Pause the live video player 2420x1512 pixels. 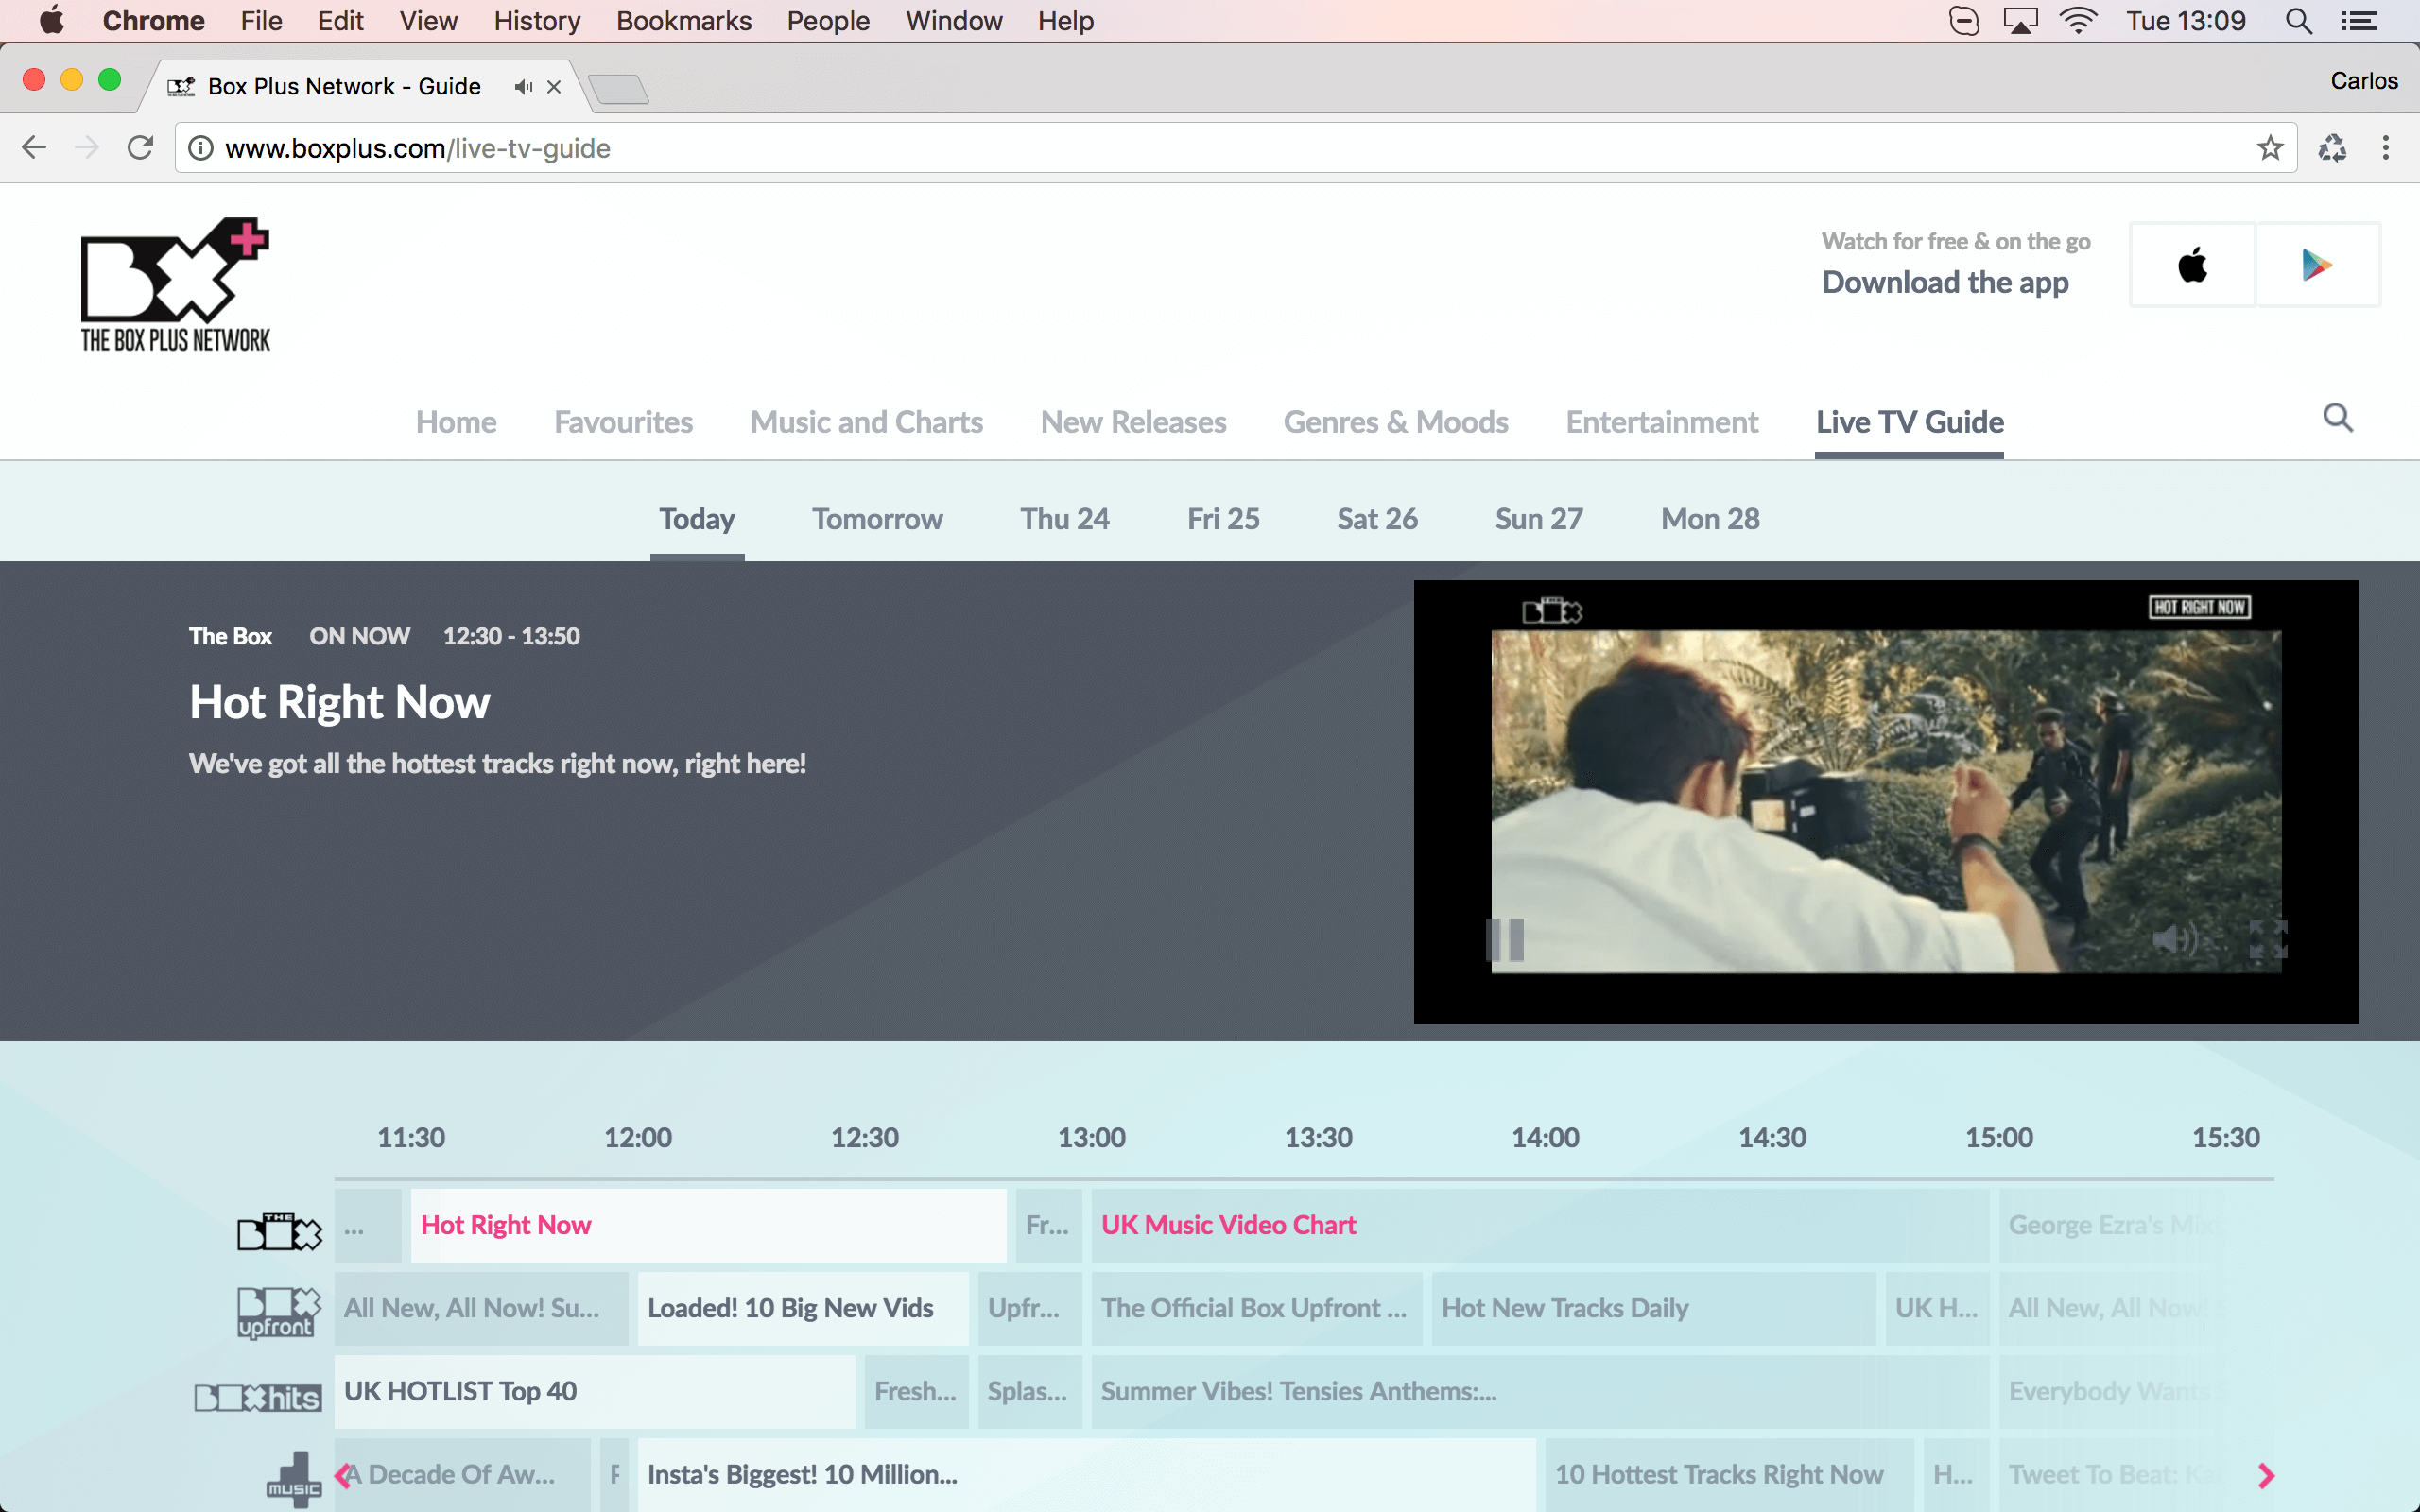click(1504, 939)
